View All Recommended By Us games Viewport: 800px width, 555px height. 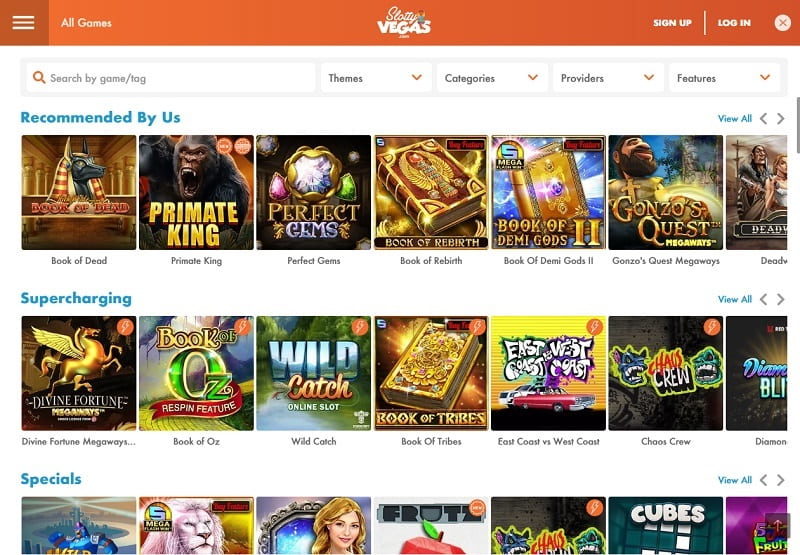pos(735,119)
